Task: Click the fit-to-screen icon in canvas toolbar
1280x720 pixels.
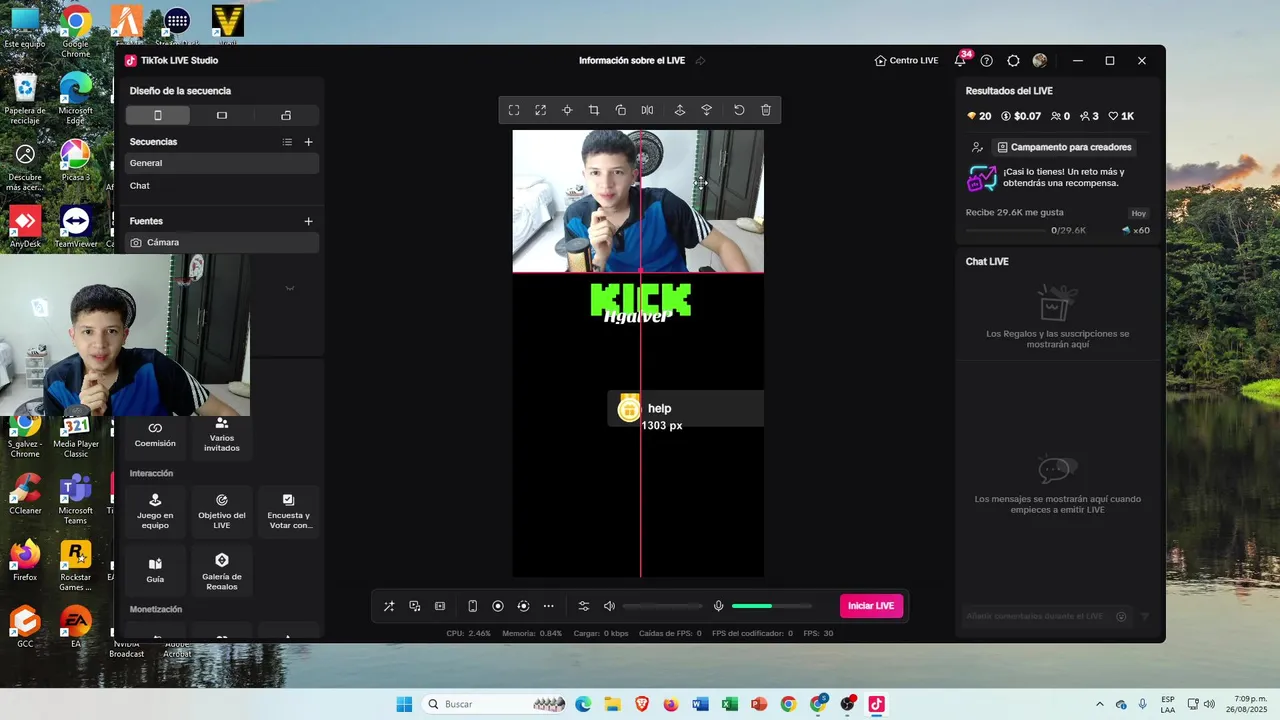Action: click(x=514, y=110)
